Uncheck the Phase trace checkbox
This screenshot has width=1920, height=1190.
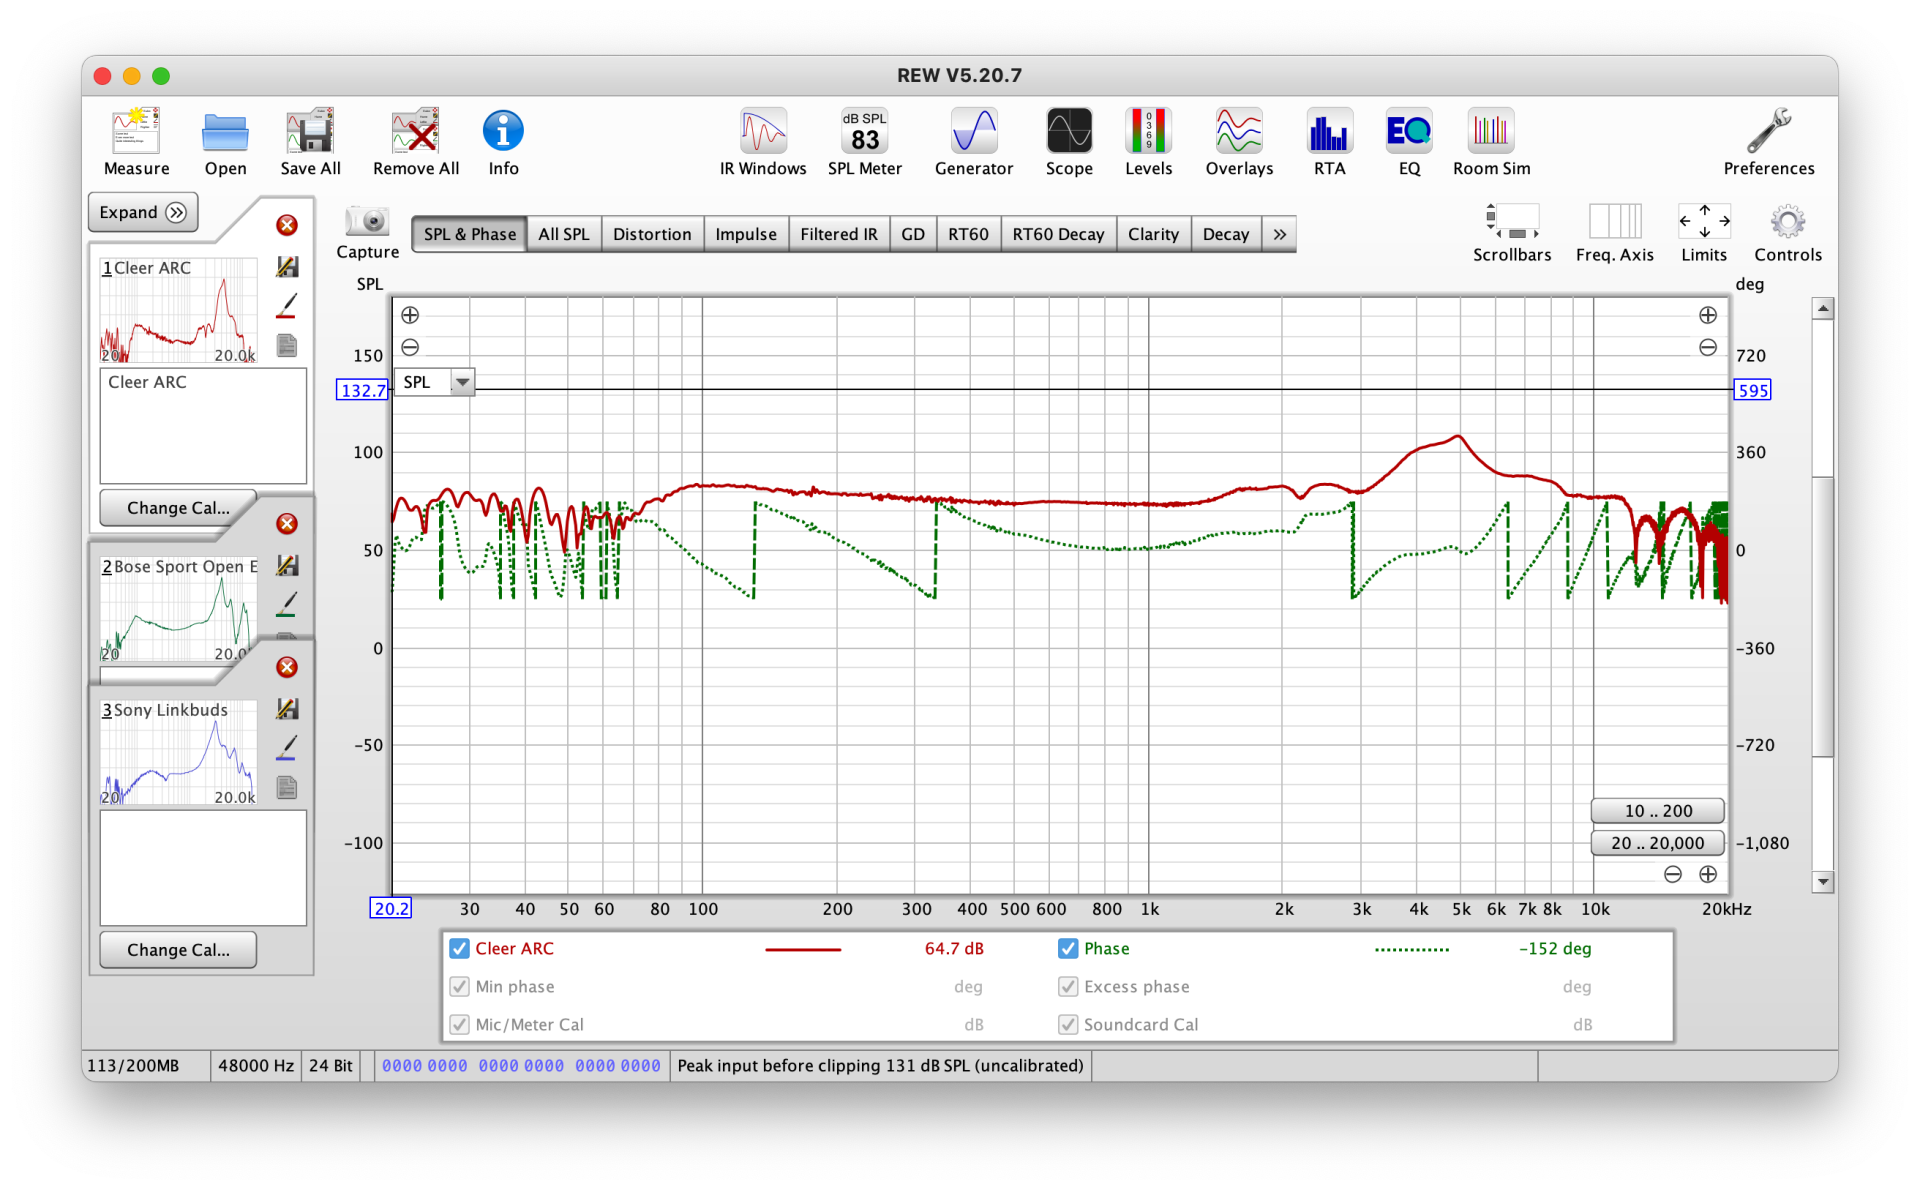pos(1068,948)
